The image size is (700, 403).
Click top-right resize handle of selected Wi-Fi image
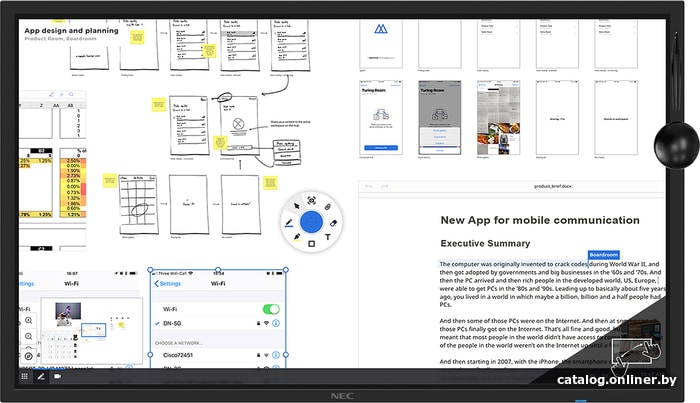click(286, 270)
